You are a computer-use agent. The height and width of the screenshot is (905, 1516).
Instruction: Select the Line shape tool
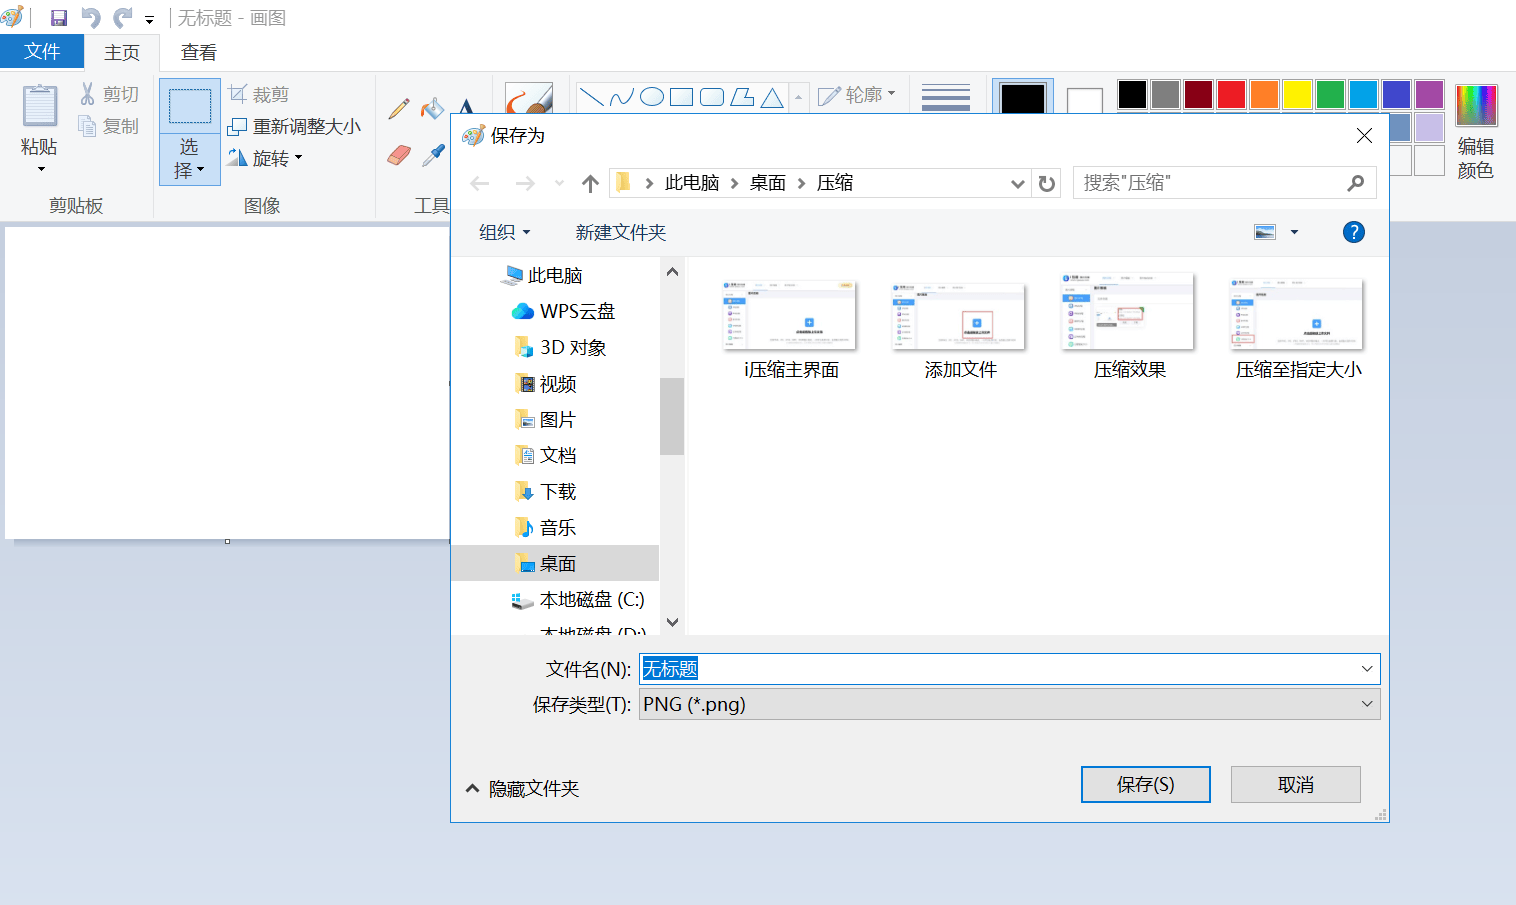pyautogui.click(x=591, y=96)
